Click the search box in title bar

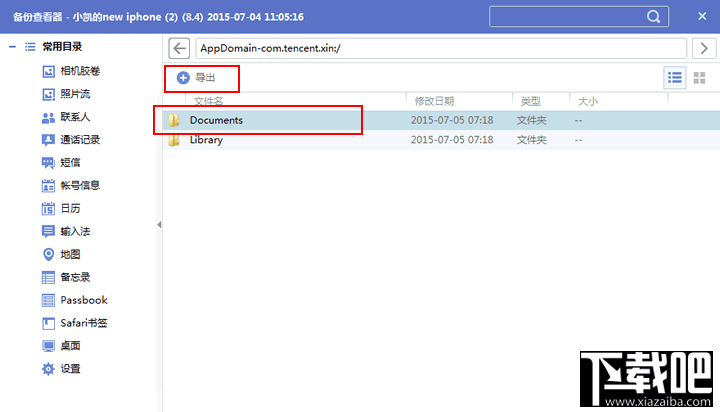pyautogui.click(x=579, y=17)
